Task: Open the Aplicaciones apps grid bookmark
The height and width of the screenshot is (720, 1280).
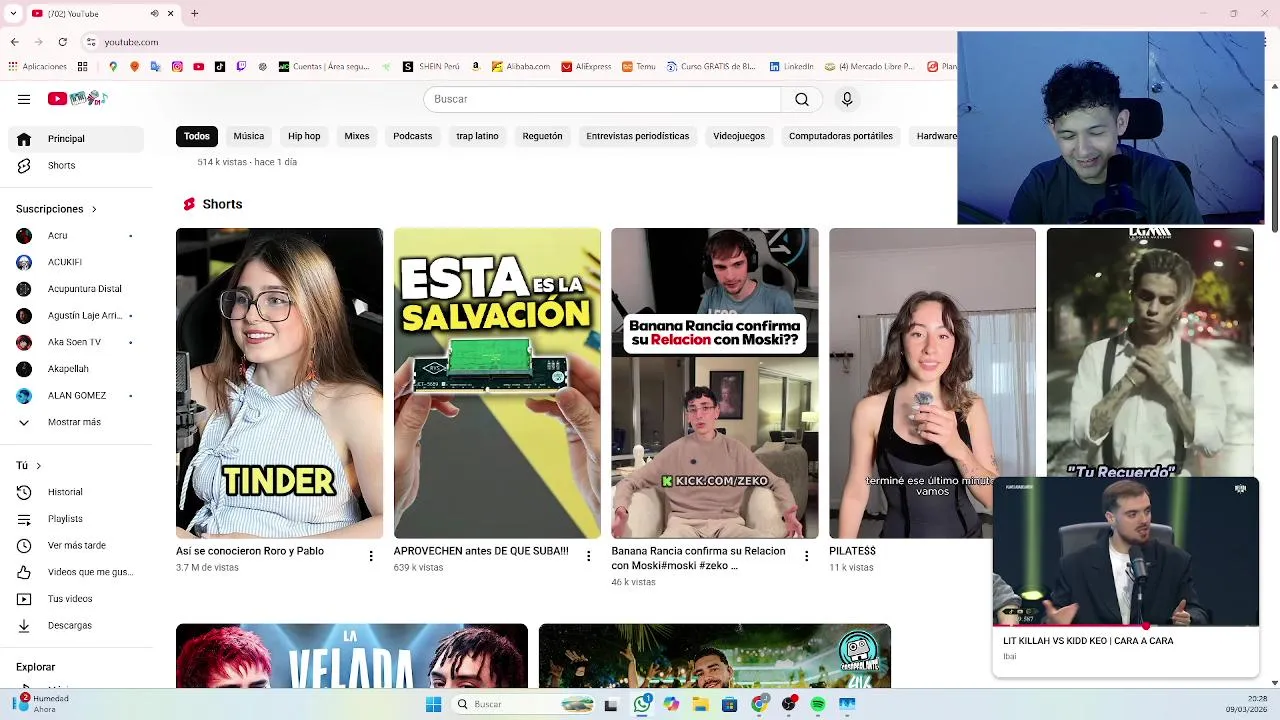Action: (37, 67)
